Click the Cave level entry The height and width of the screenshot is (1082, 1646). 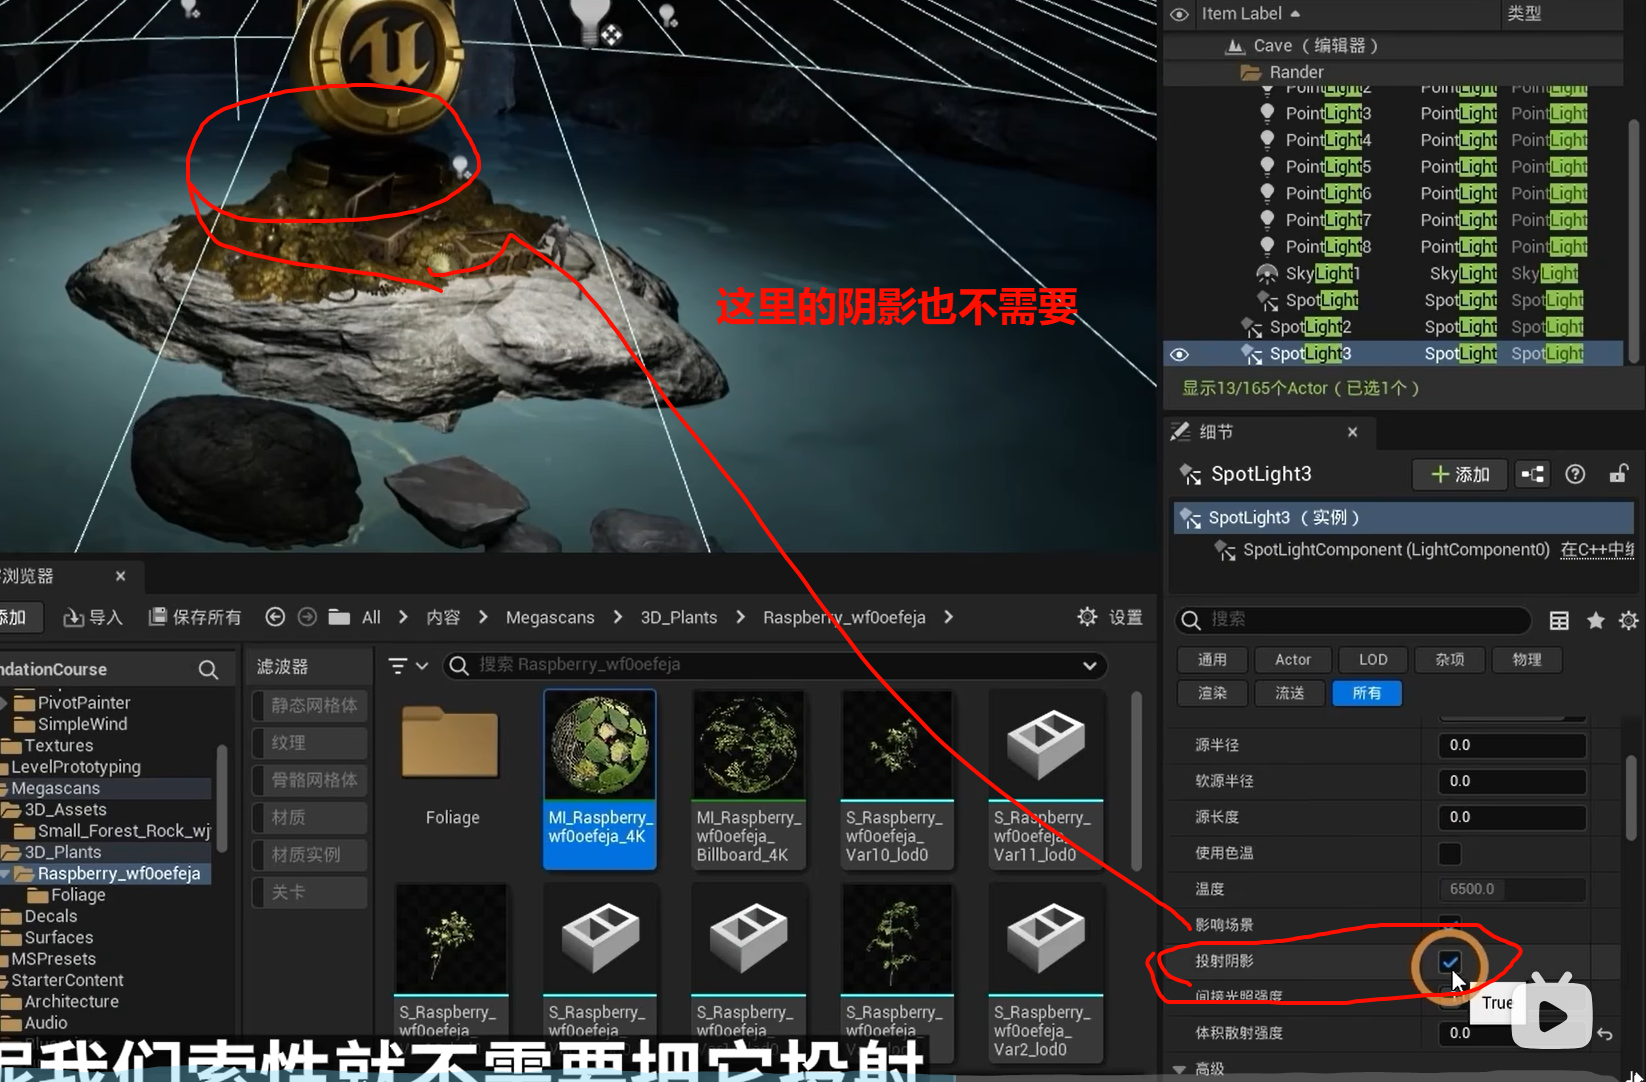(1315, 46)
